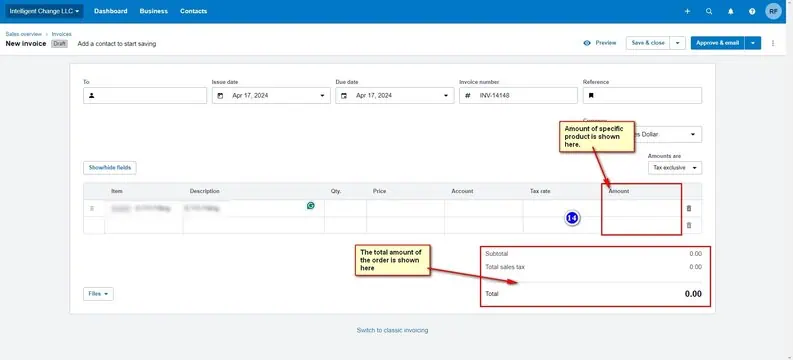Open search with the magnifier icon
This screenshot has width=793, height=360.
pos(709,11)
